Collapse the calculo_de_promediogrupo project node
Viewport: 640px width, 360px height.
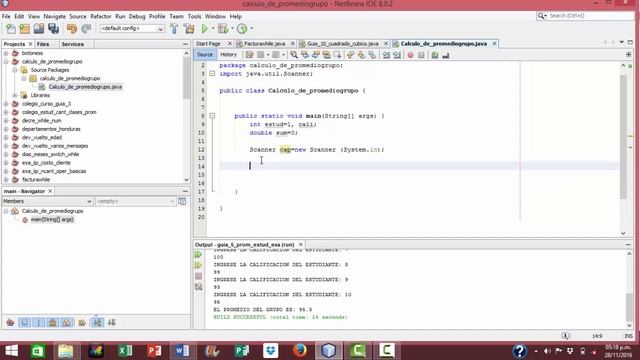click(x=6, y=62)
